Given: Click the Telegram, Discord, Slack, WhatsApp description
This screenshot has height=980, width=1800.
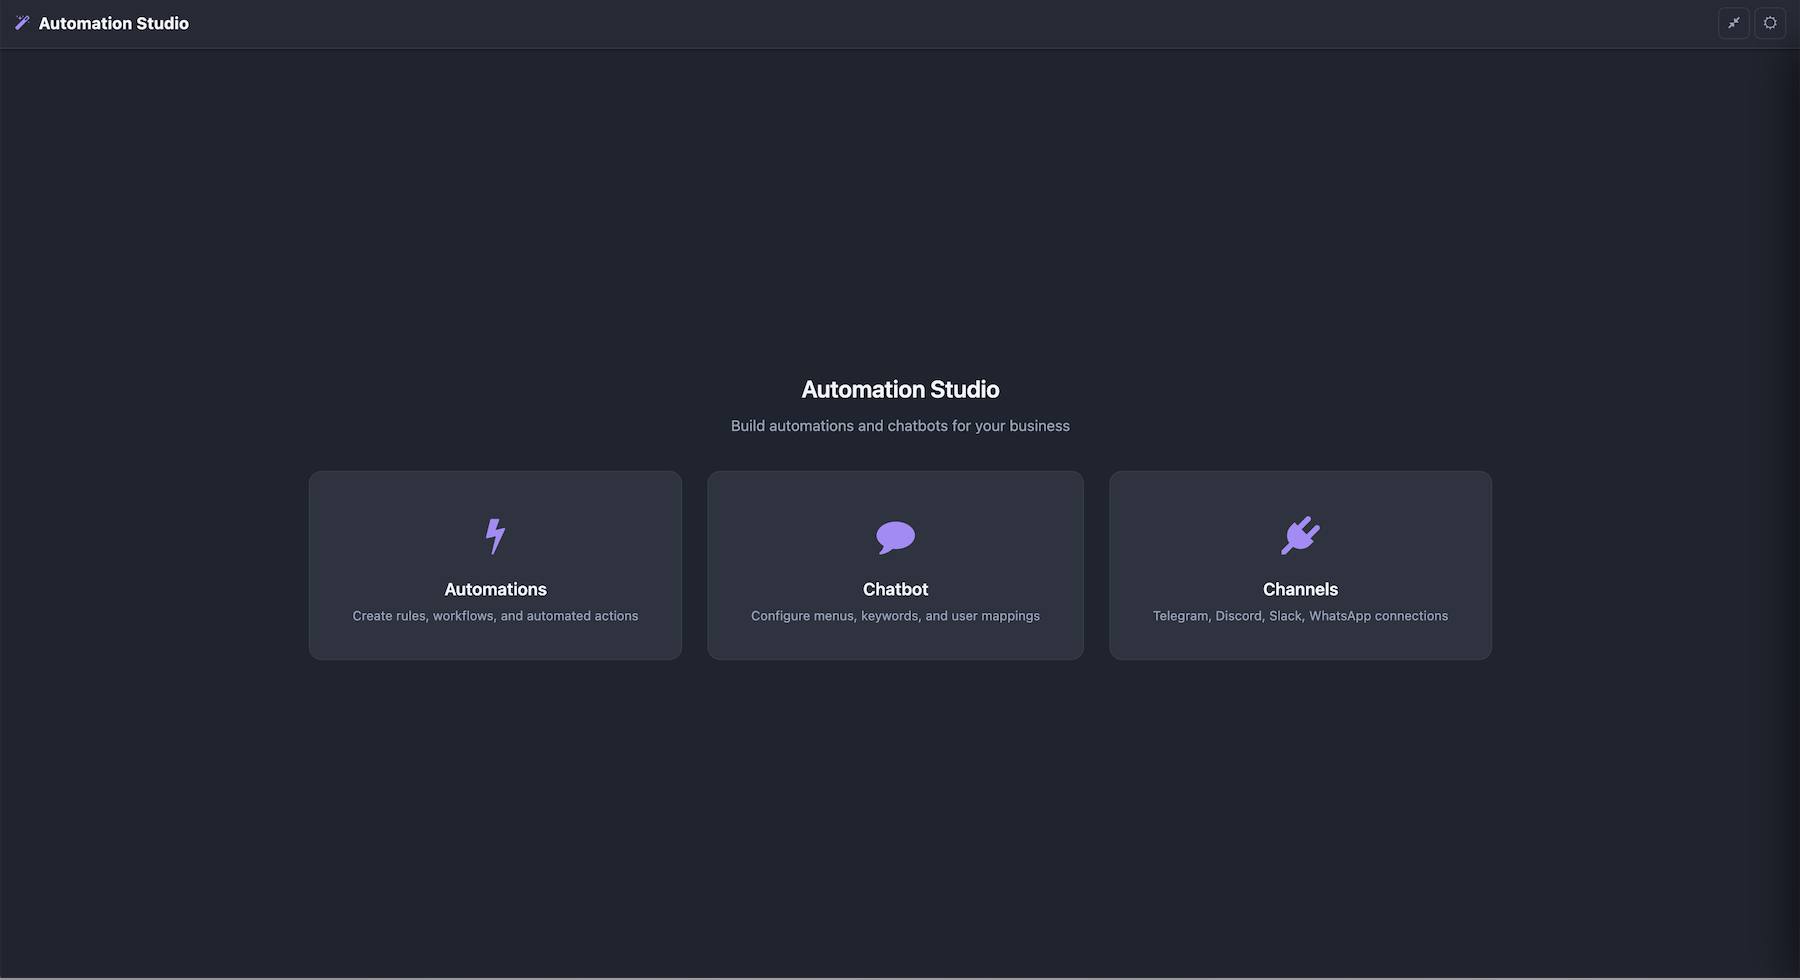Looking at the screenshot, I should [x=1300, y=616].
